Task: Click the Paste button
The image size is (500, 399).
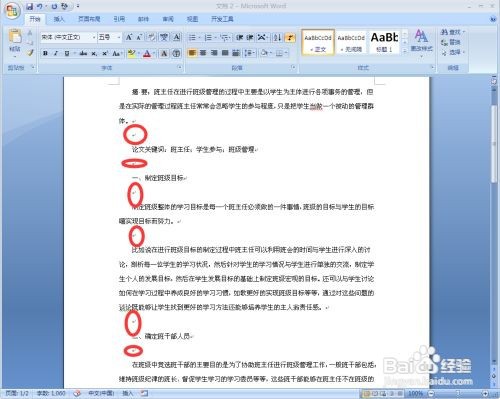Action: click(x=15, y=43)
